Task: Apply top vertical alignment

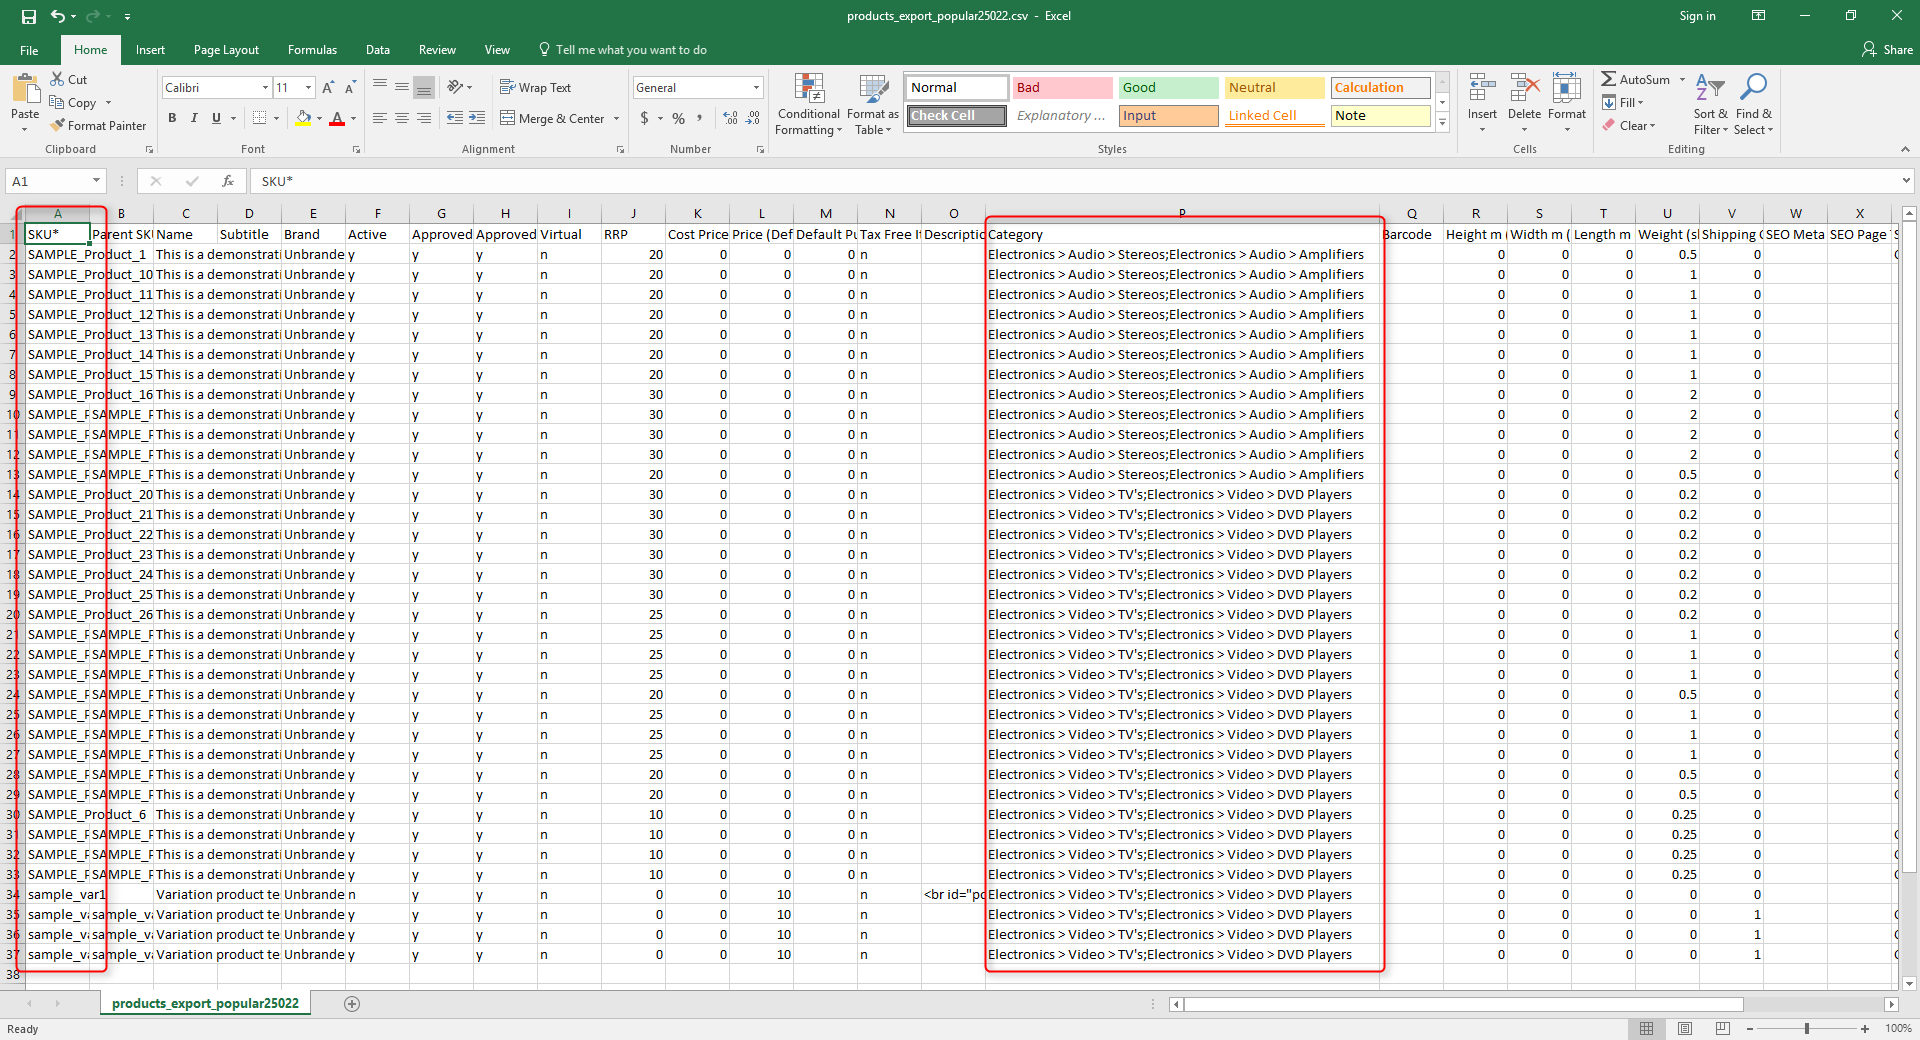Action: pos(380,87)
